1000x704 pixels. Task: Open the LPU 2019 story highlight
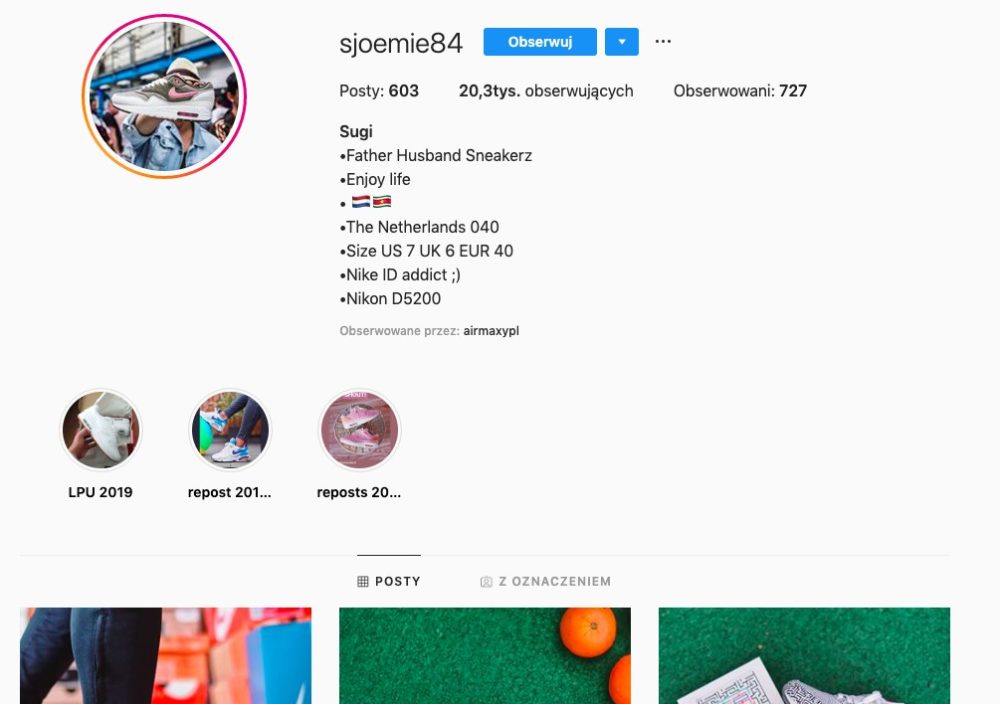pyautogui.click(x=101, y=430)
